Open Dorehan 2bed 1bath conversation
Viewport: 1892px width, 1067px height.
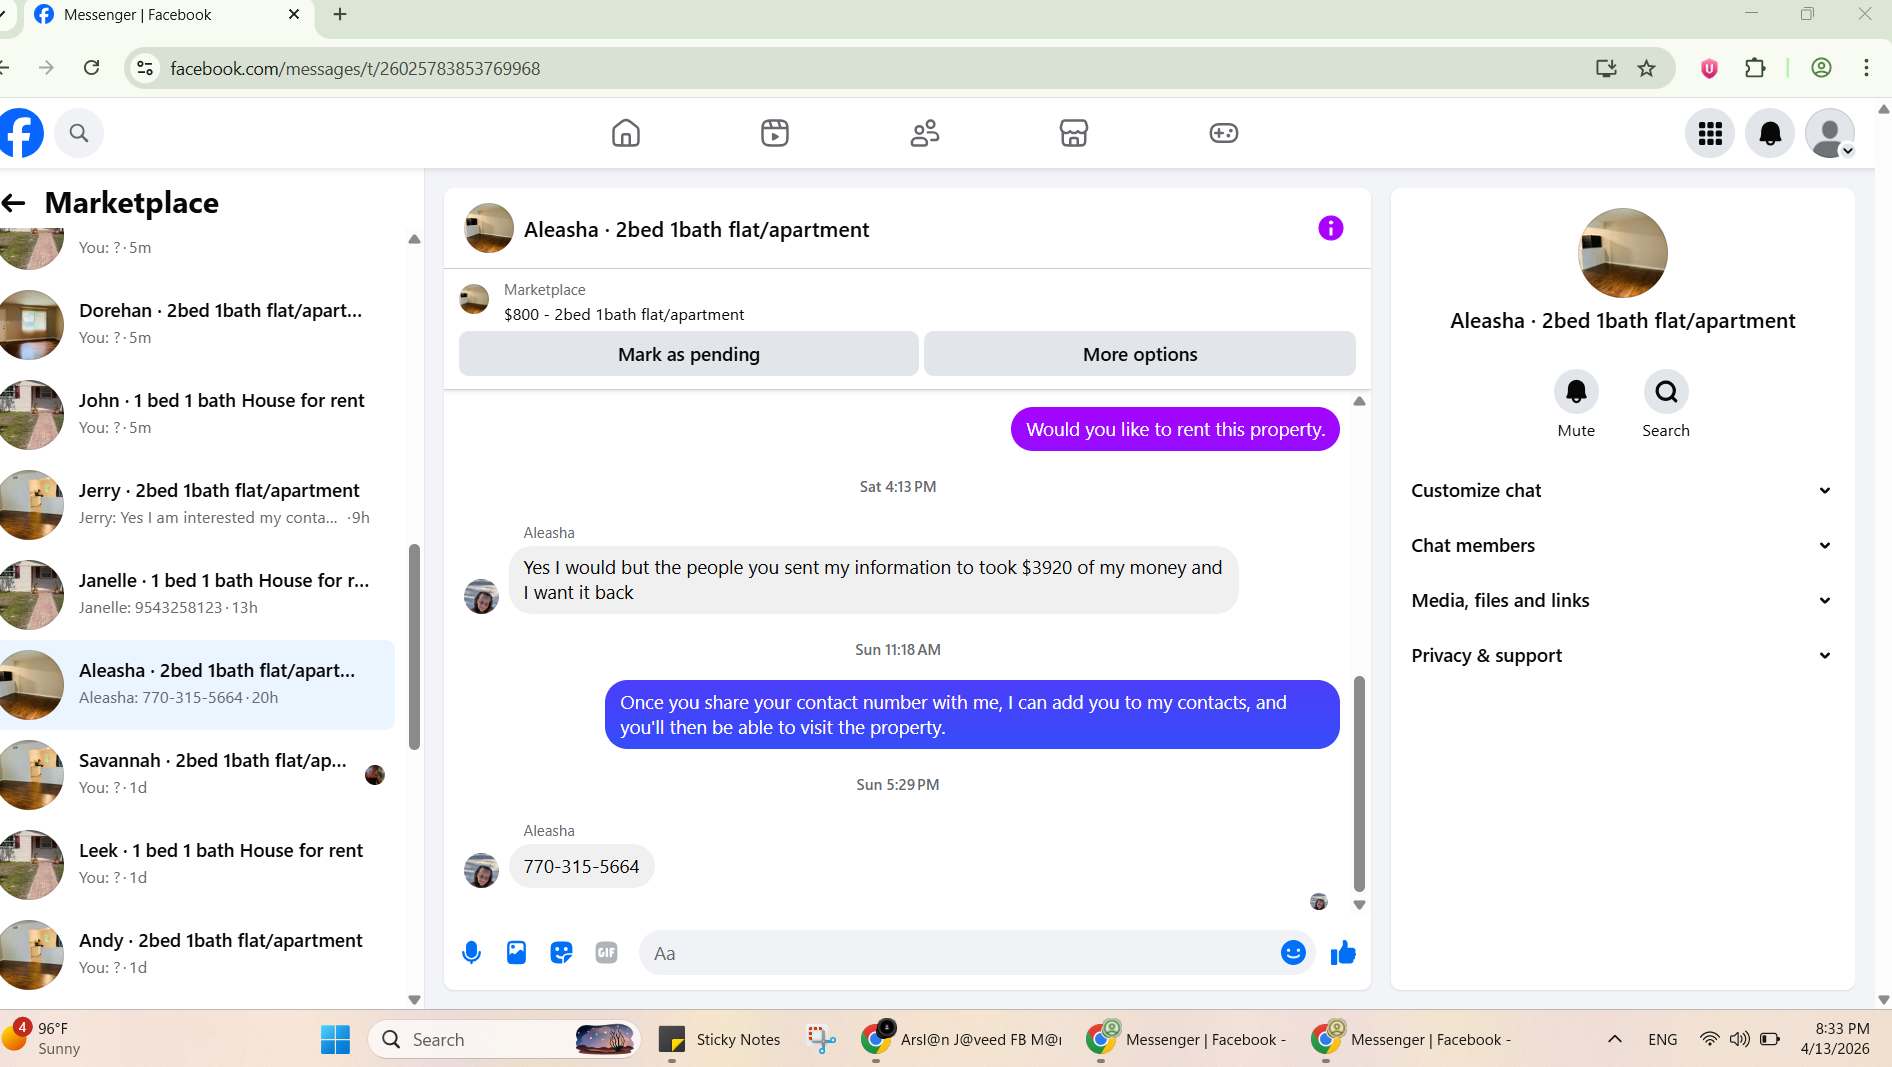point(197,324)
